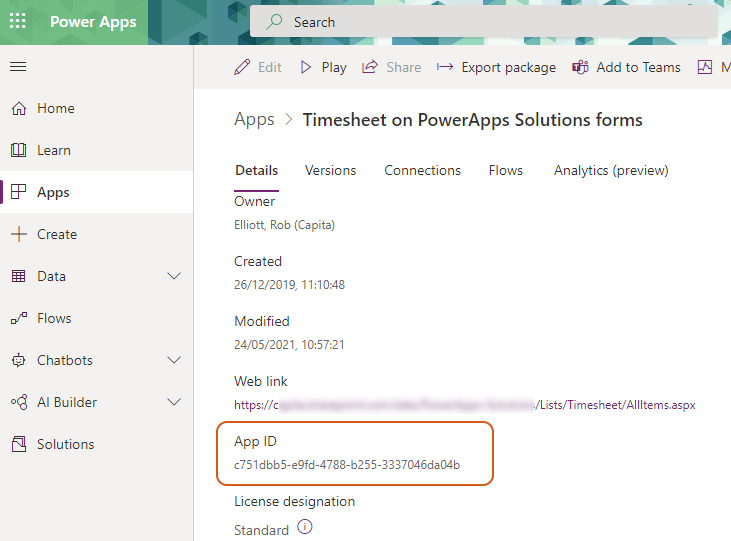Click the License designation info icon
Image resolution: width=731 pixels, height=541 pixels.
(305, 527)
